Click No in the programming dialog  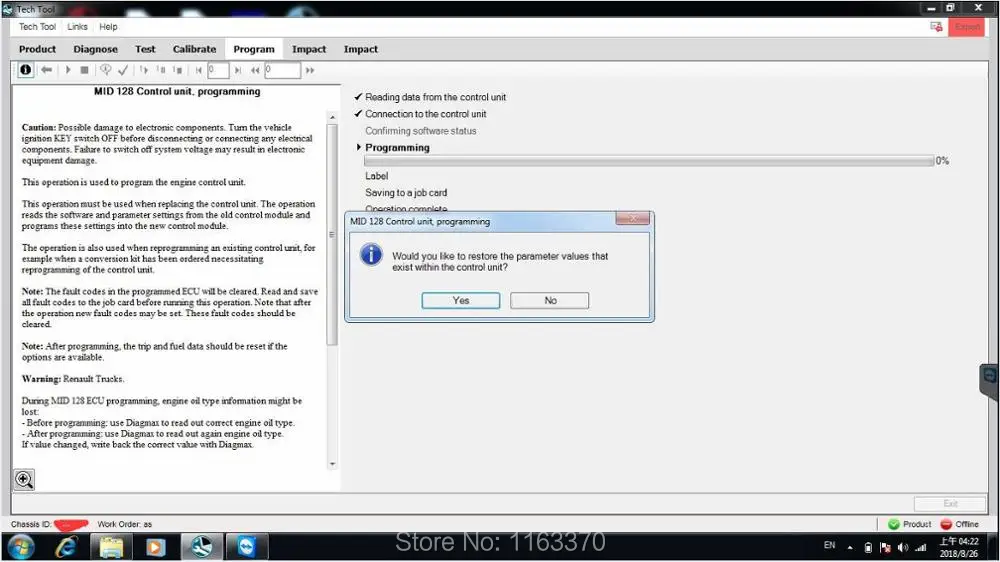click(550, 300)
